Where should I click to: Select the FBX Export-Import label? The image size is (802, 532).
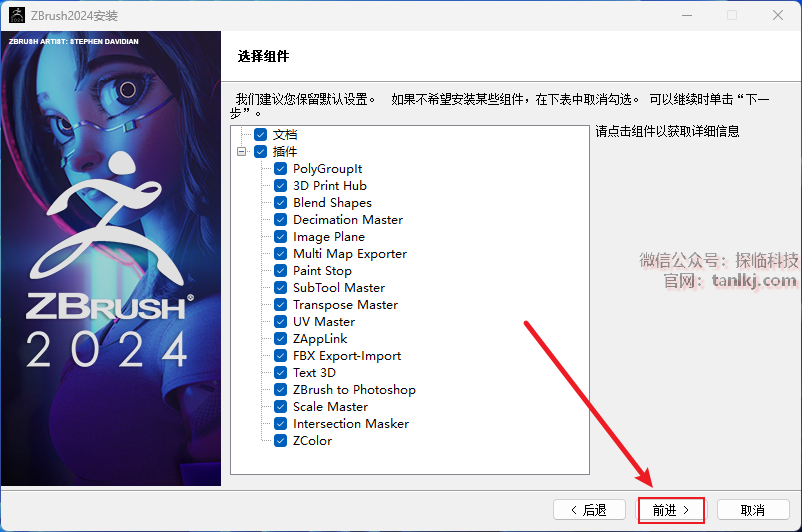click(347, 356)
